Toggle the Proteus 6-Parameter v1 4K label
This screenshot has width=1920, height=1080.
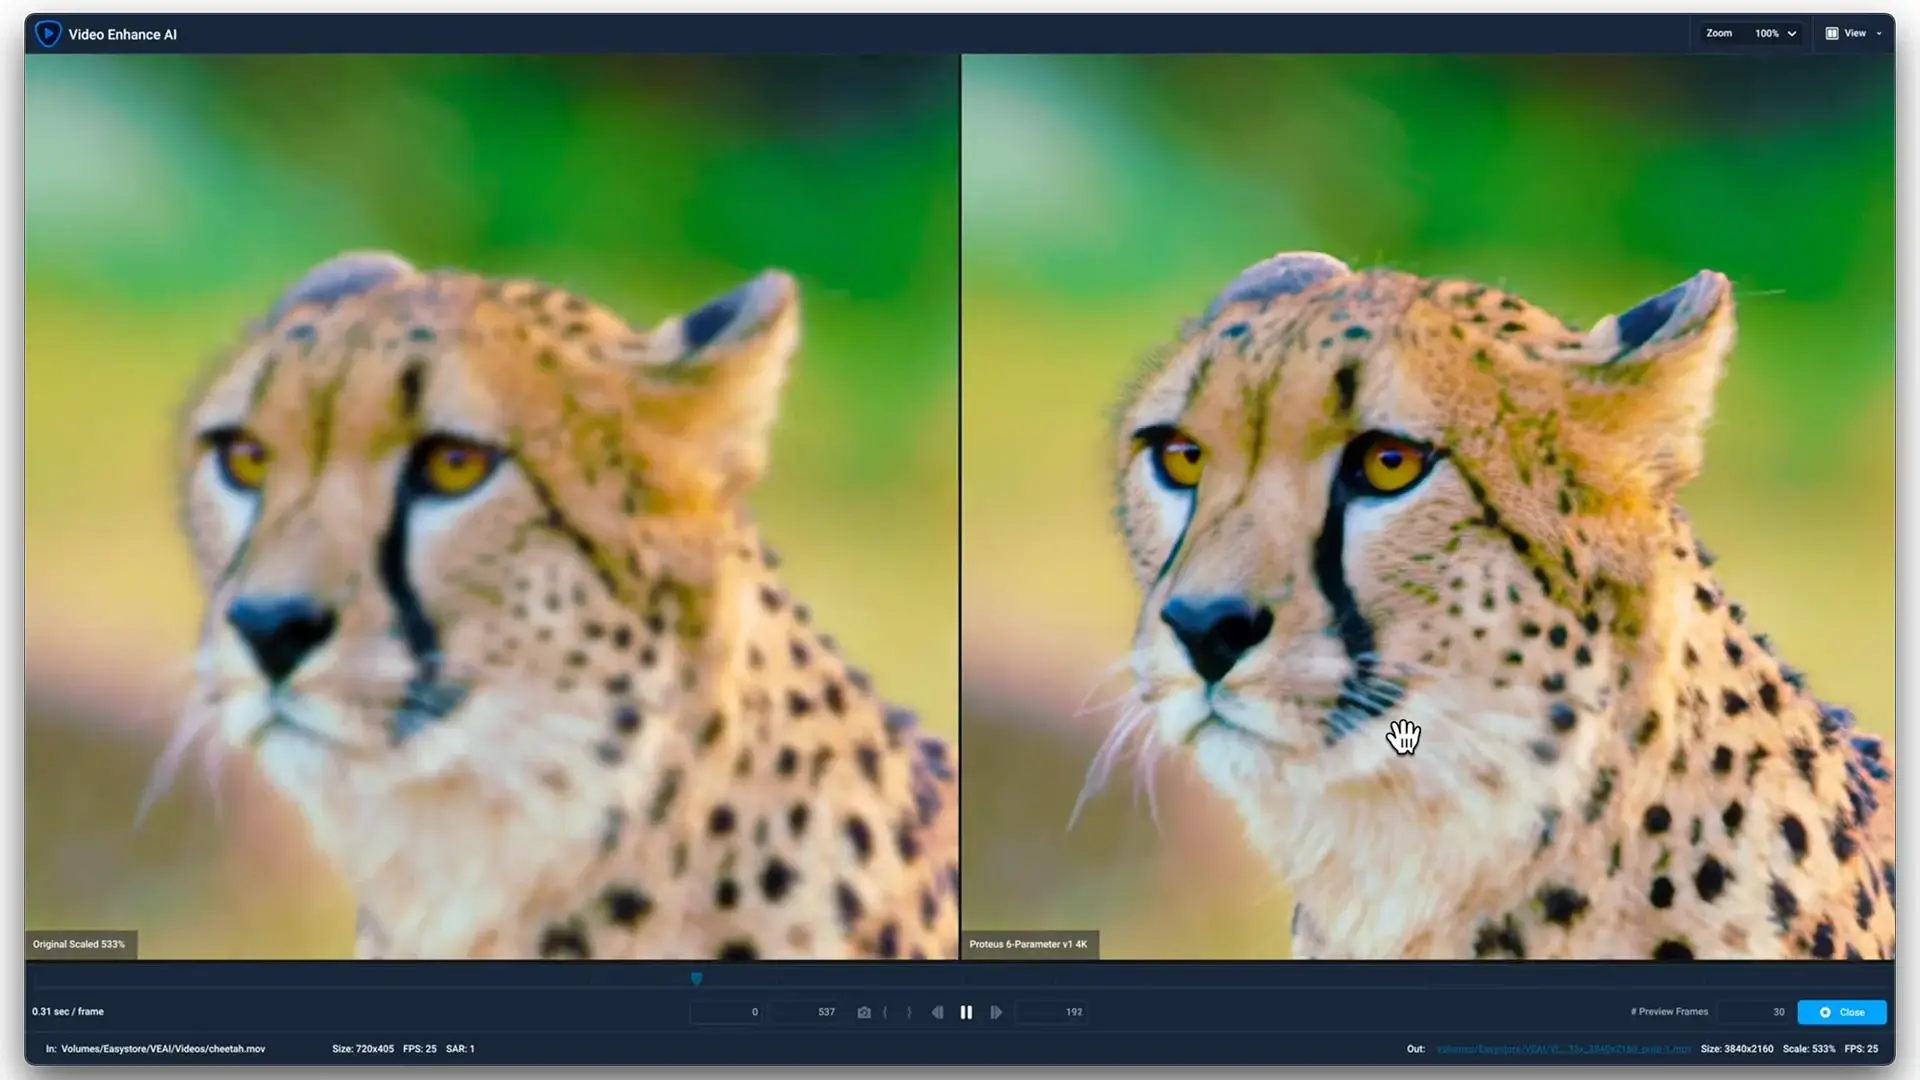click(1030, 944)
